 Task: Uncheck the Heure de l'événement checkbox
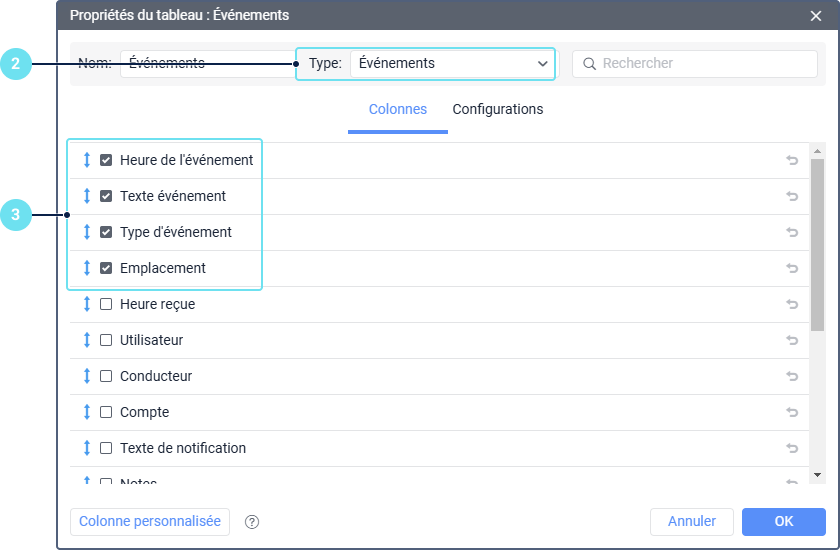point(106,160)
